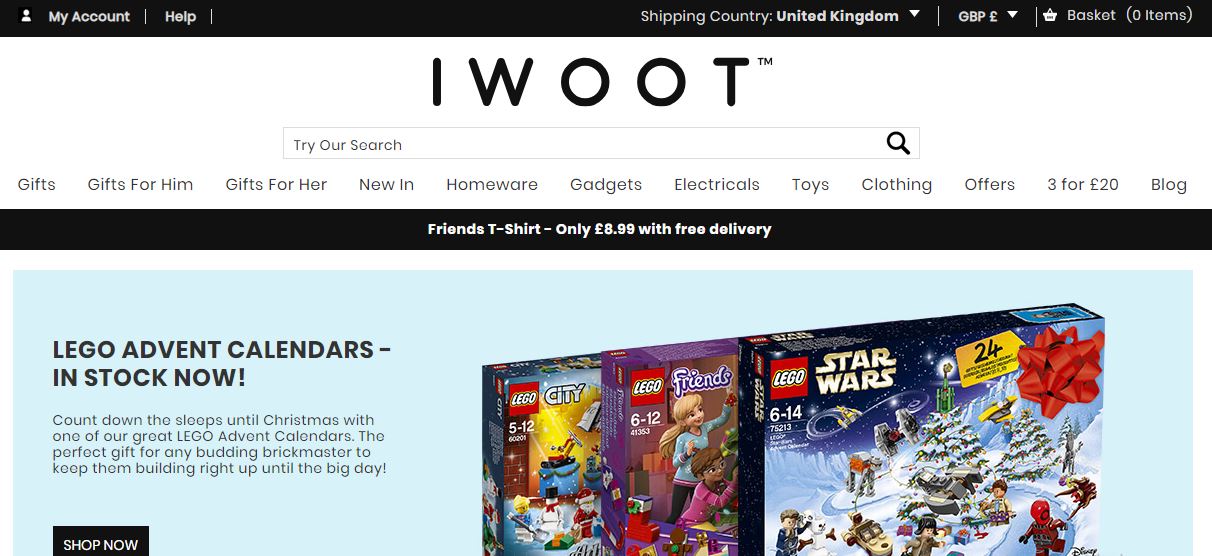This screenshot has width=1212, height=556.
Task: Visit the Blog page
Action: coord(1169,184)
